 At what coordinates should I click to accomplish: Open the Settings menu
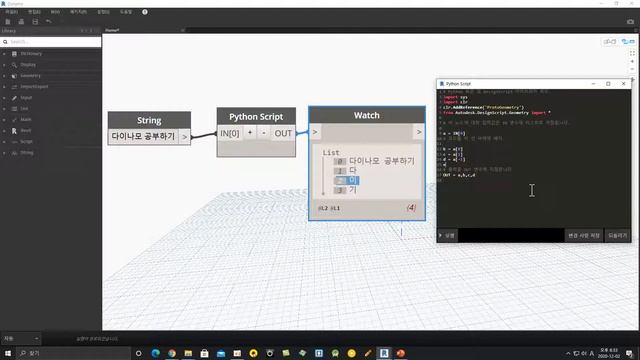coord(103,12)
